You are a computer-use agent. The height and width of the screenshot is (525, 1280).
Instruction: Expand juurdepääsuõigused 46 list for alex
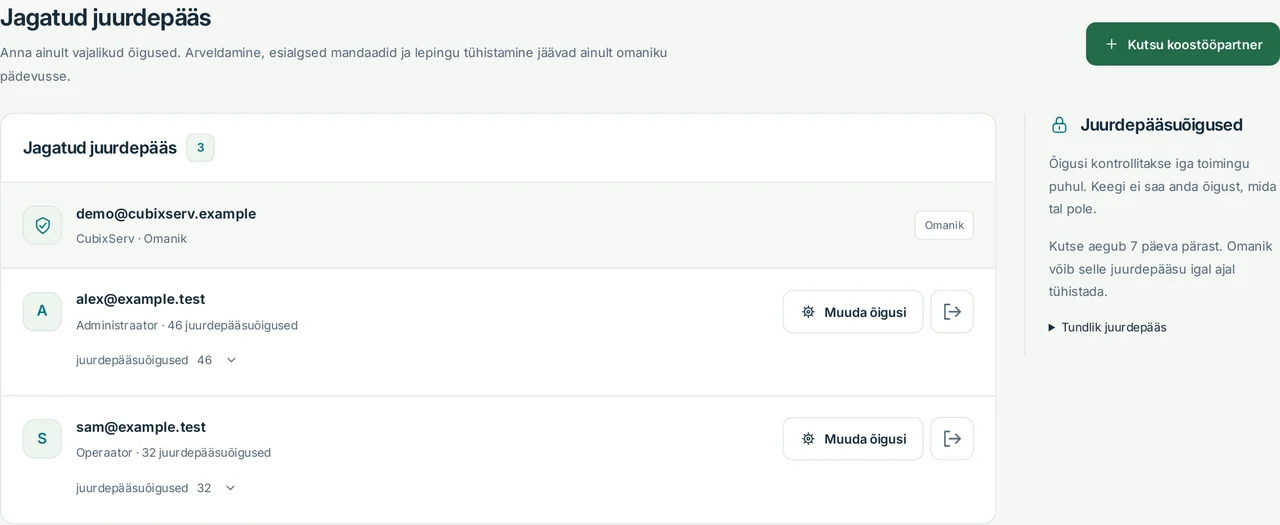[157, 360]
